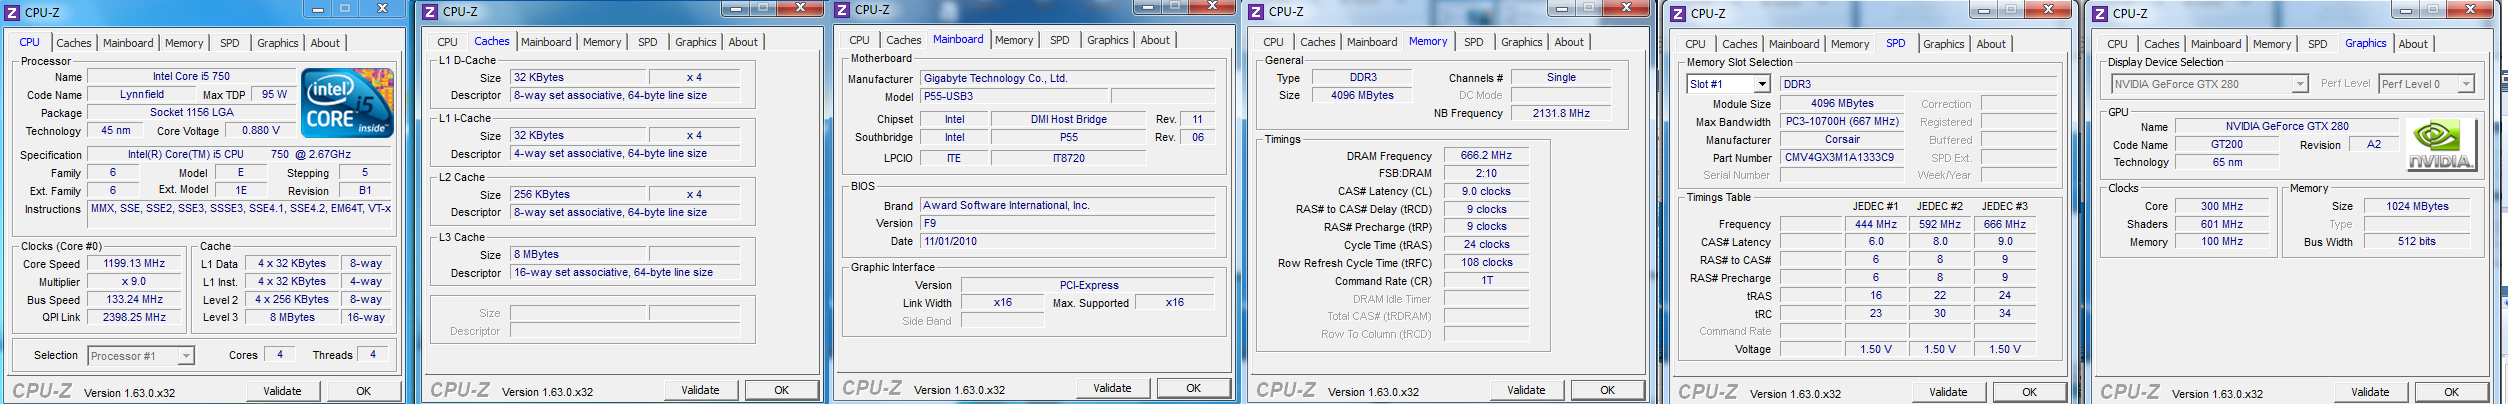Click the JEDEC #3 frequency '666 MHz'
The width and height of the screenshot is (2508, 404).
(2004, 225)
